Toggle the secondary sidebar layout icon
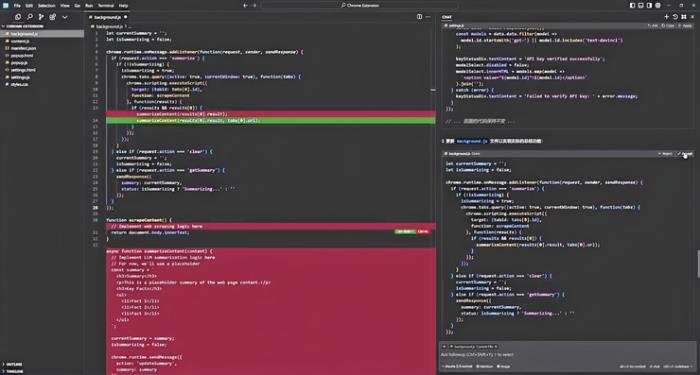The image size is (700, 375). point(650,5)
